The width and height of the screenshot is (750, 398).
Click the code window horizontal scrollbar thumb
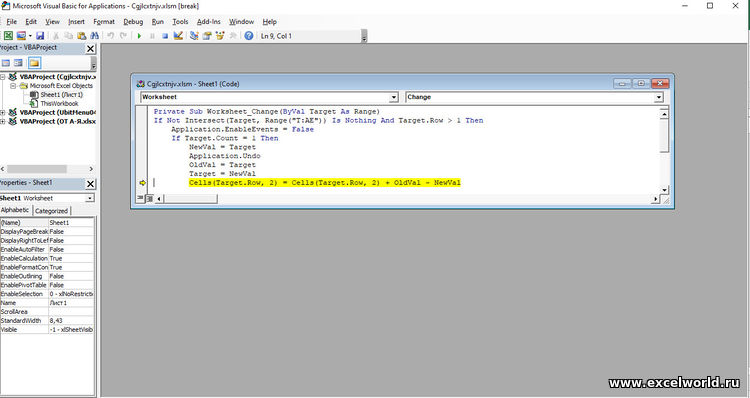[x=191, y=199]
